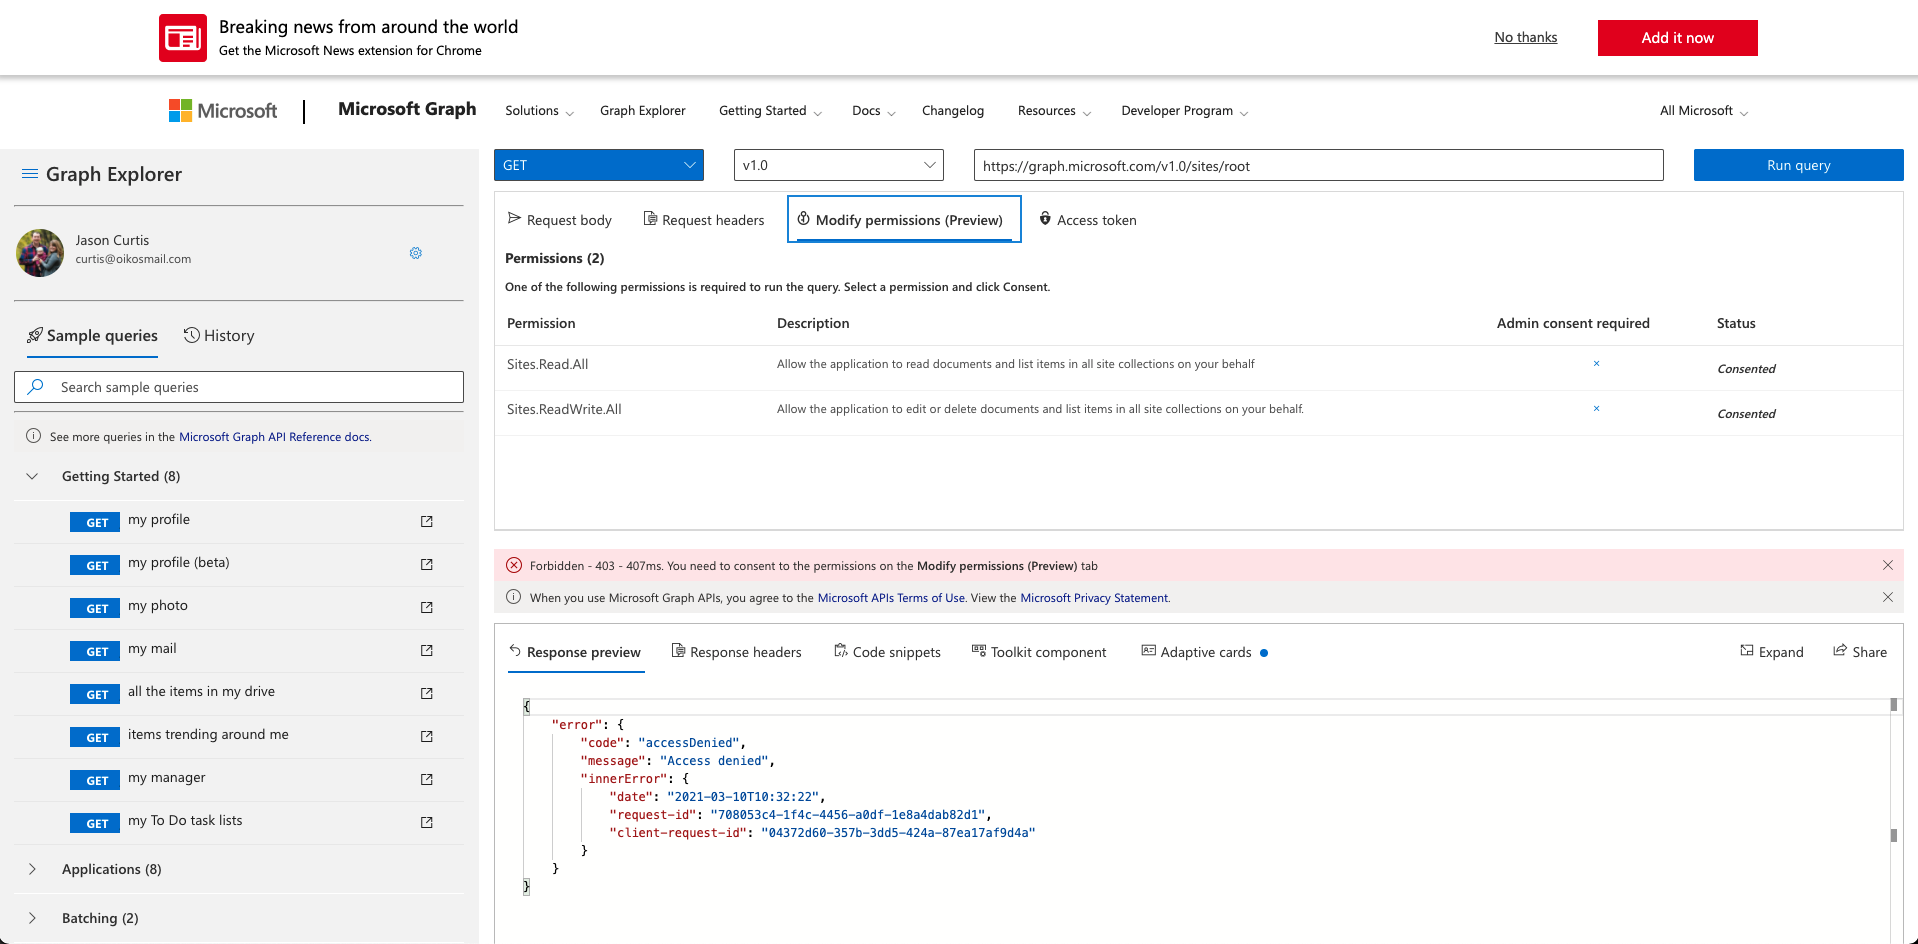Click the Run query button
The height and width of the screenshot is (944, 1918).
click(1798, 165)
